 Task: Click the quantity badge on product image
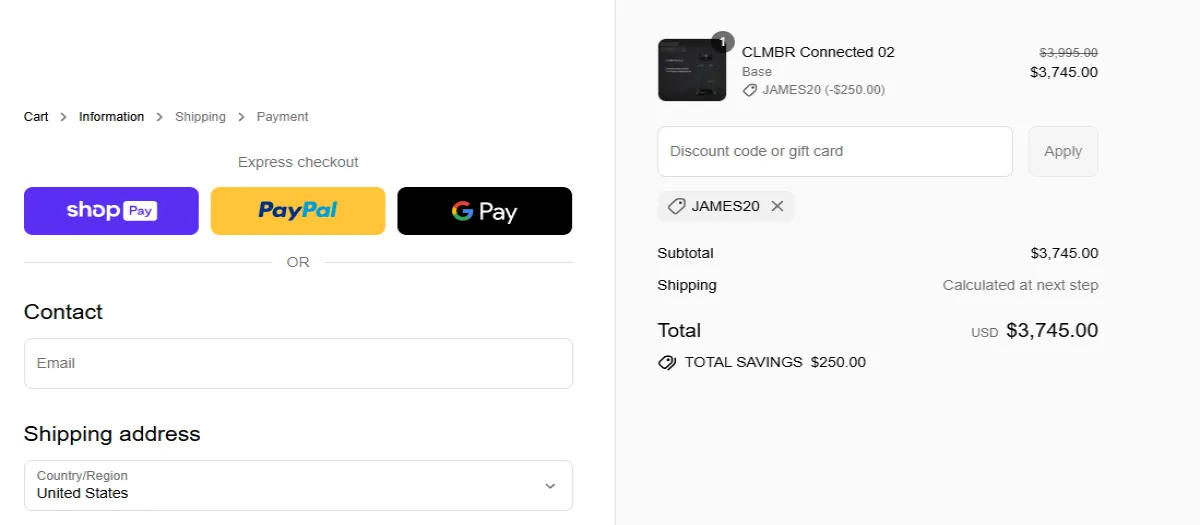tap(723, 42)
